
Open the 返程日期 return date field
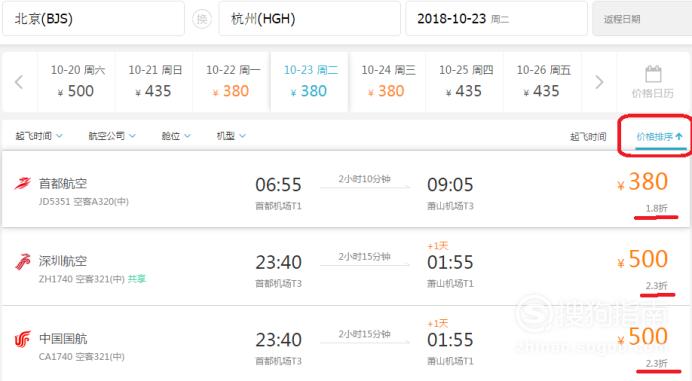(x=642, y=19)
